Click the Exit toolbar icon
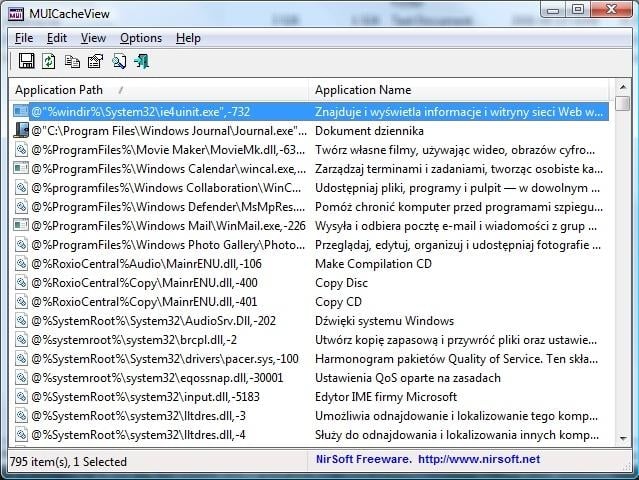Image resolution: width=639 pixels, height=480 pixels. pyautogui.click(x=141, y=61)
